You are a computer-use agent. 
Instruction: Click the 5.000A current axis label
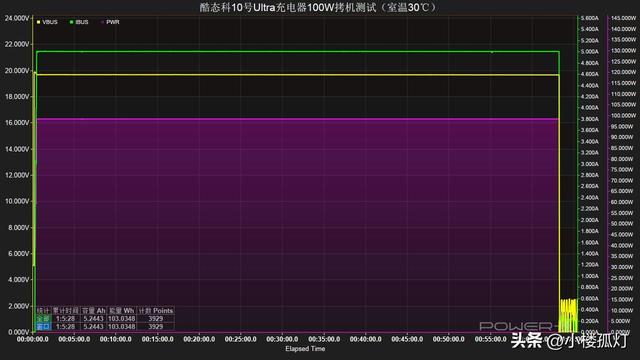(x=589, y=52)
